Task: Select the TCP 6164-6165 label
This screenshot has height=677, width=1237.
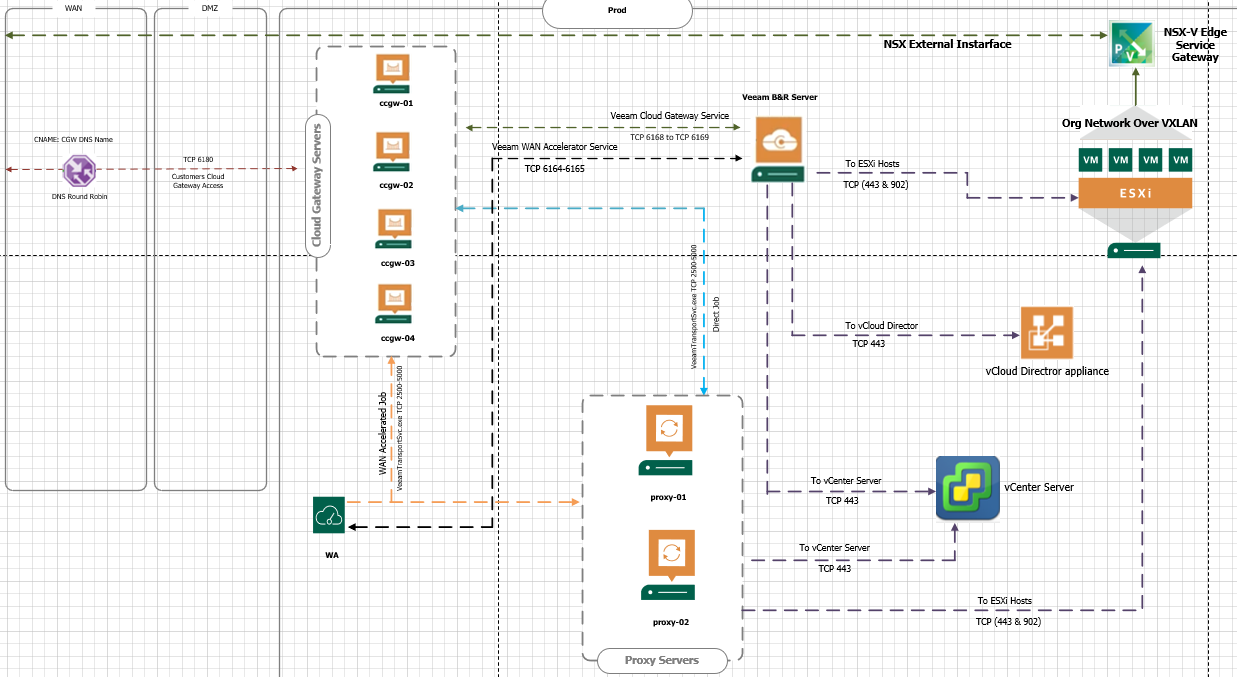Action: [554, 169]
